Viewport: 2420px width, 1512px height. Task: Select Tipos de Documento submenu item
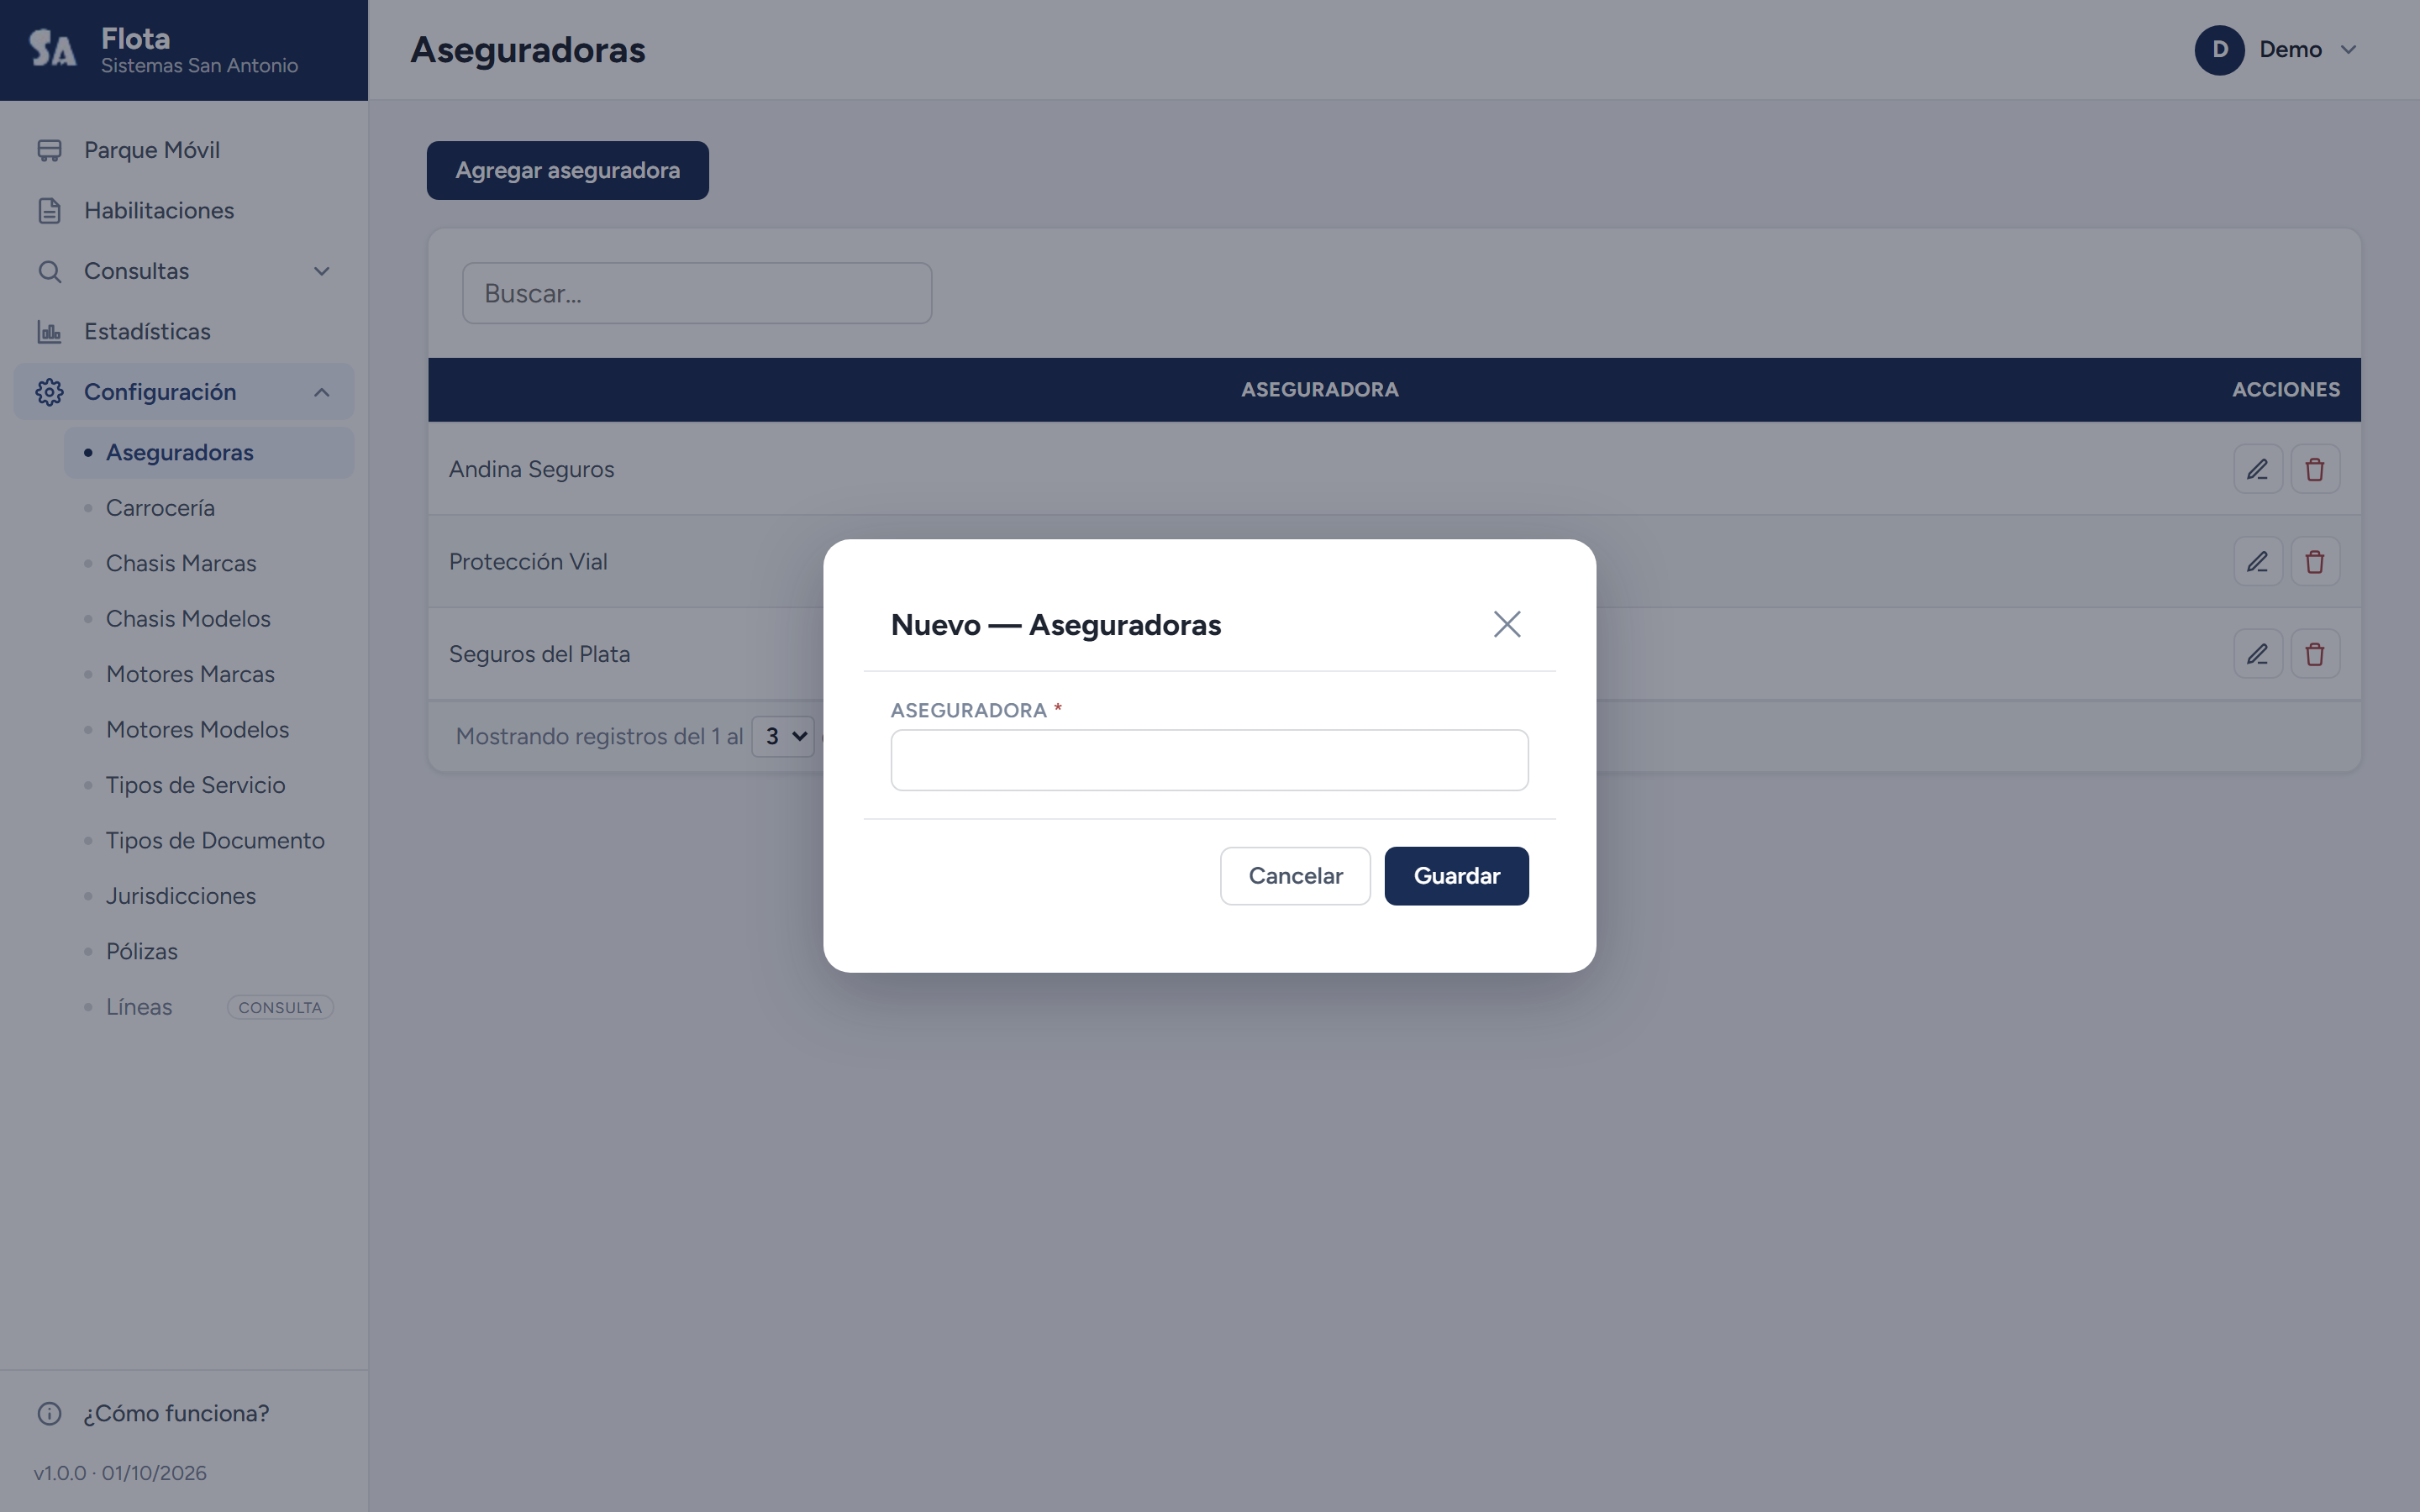(x=209, y=841)
